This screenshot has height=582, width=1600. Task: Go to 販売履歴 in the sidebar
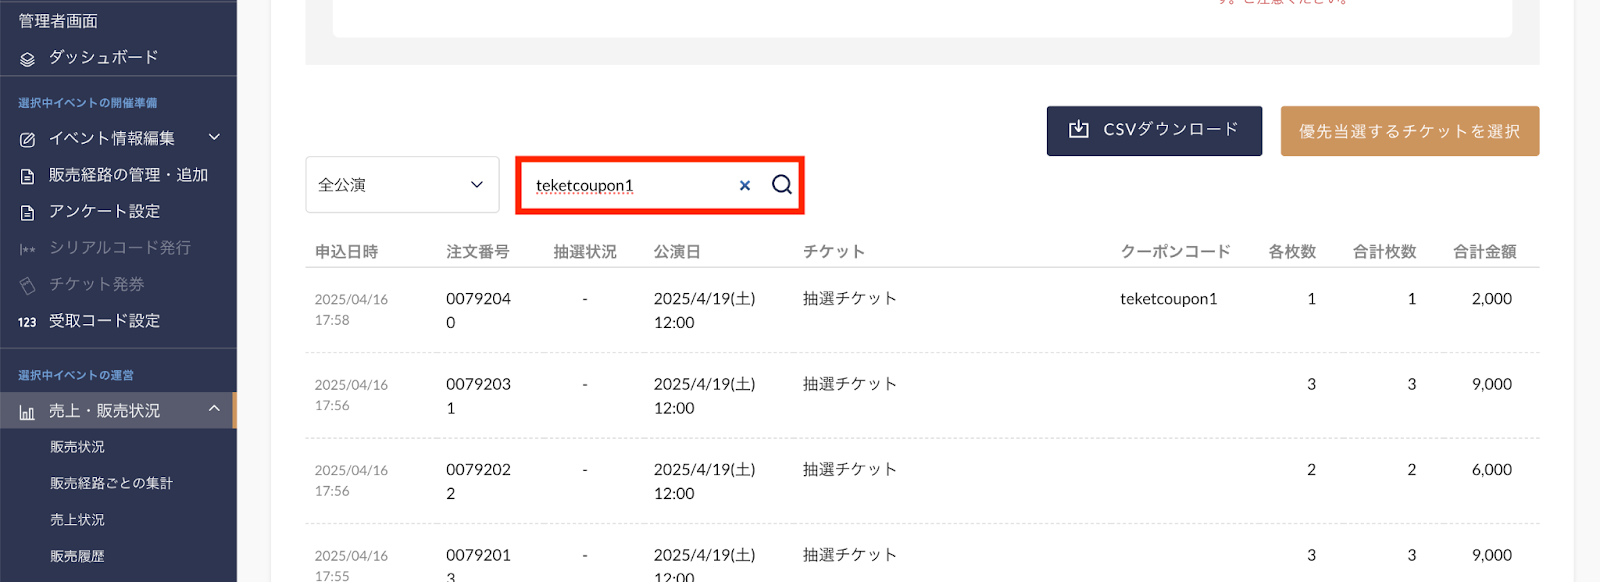[x=77, y=556]
